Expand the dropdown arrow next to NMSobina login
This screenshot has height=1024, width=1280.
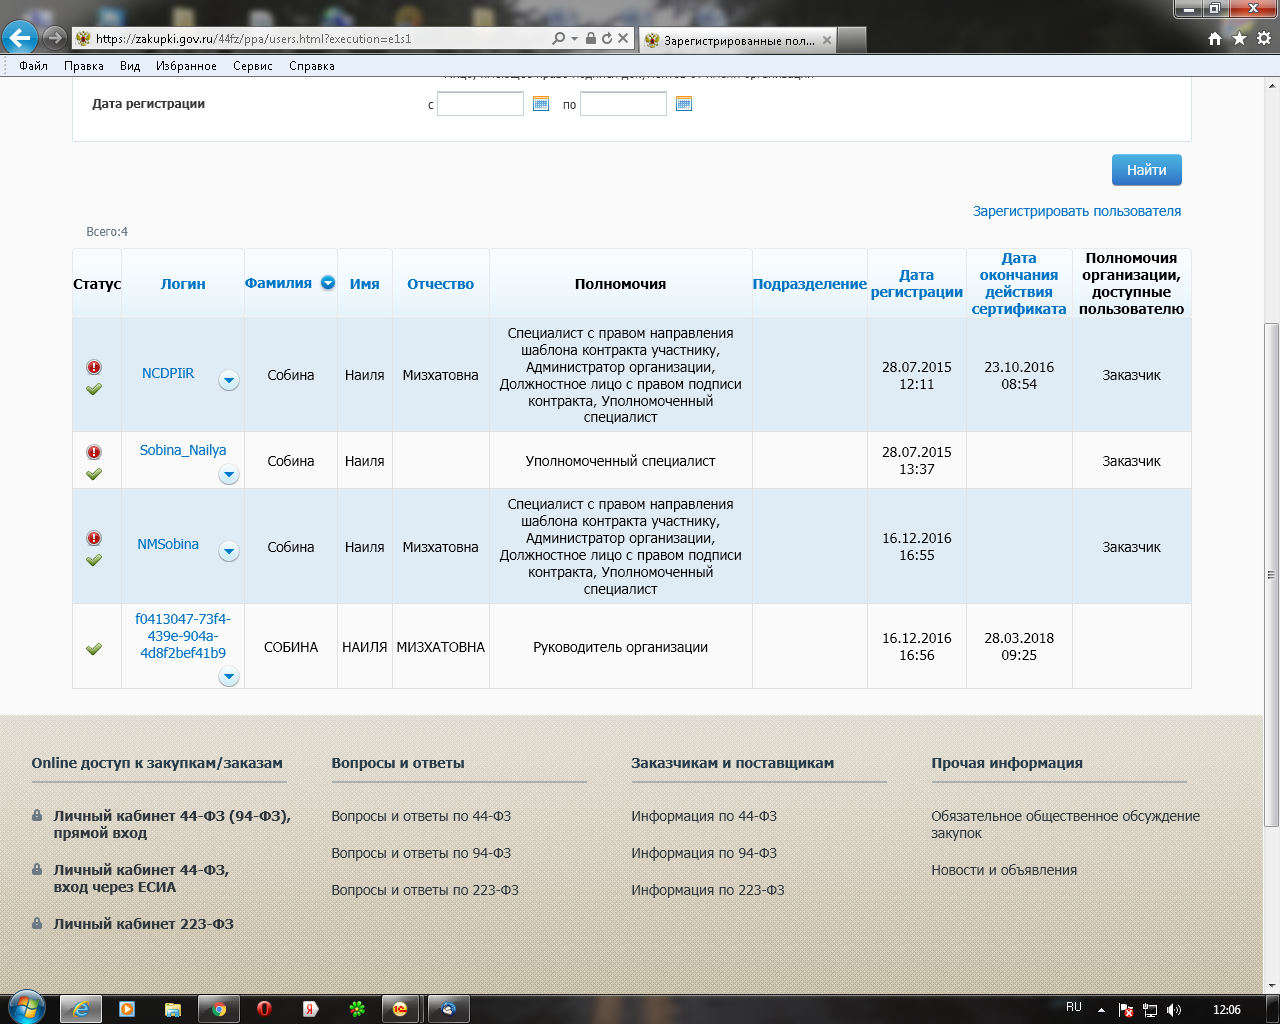click(x=229, y=551)
